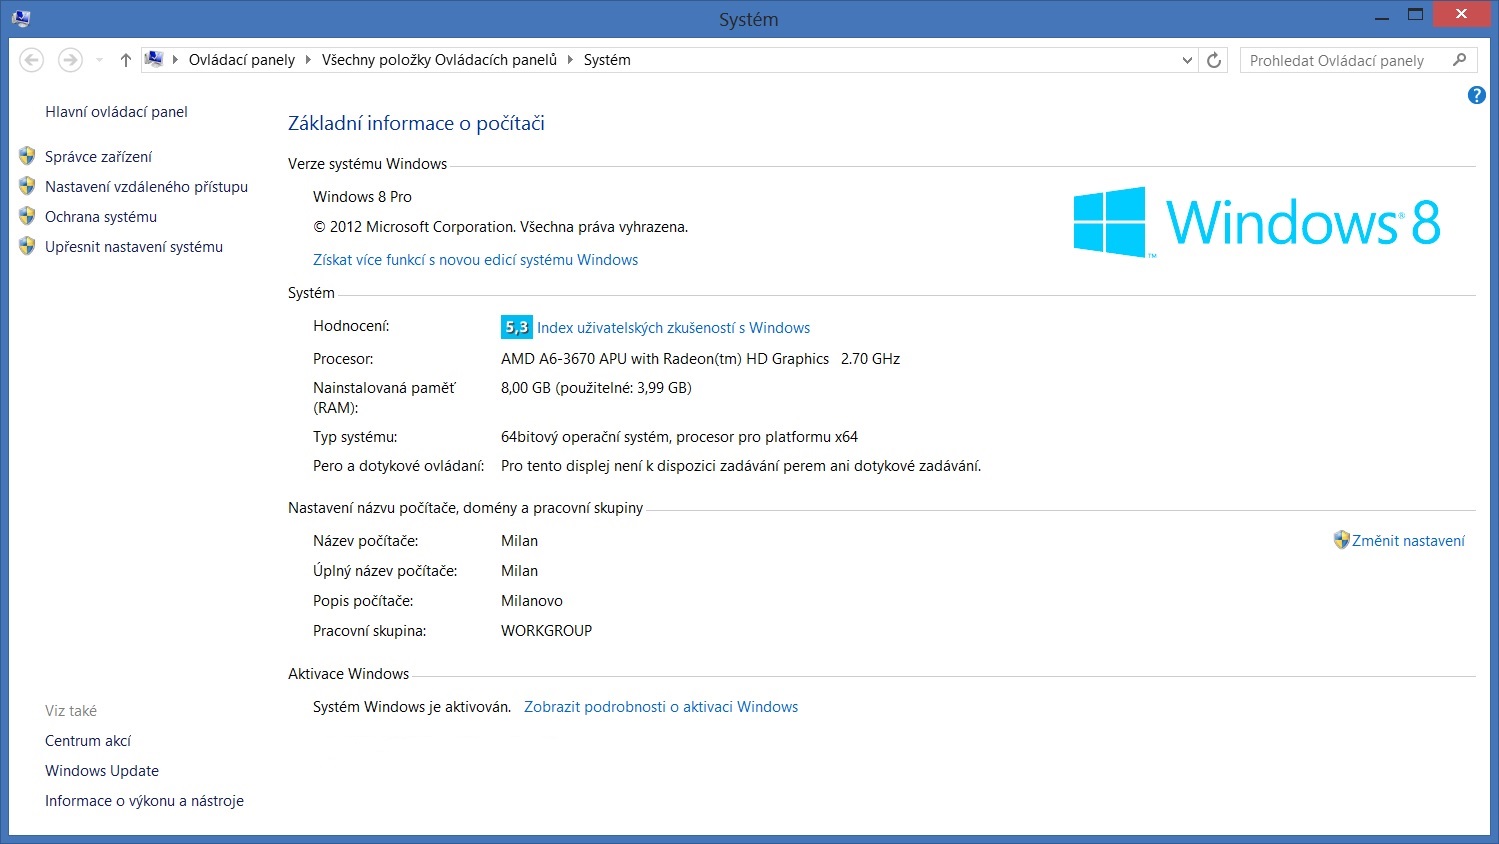The image size is (1499, 844).
Task: Click shield icon beside Nastavení vzdáleného přístupu
Action: (x=27, y=186)
